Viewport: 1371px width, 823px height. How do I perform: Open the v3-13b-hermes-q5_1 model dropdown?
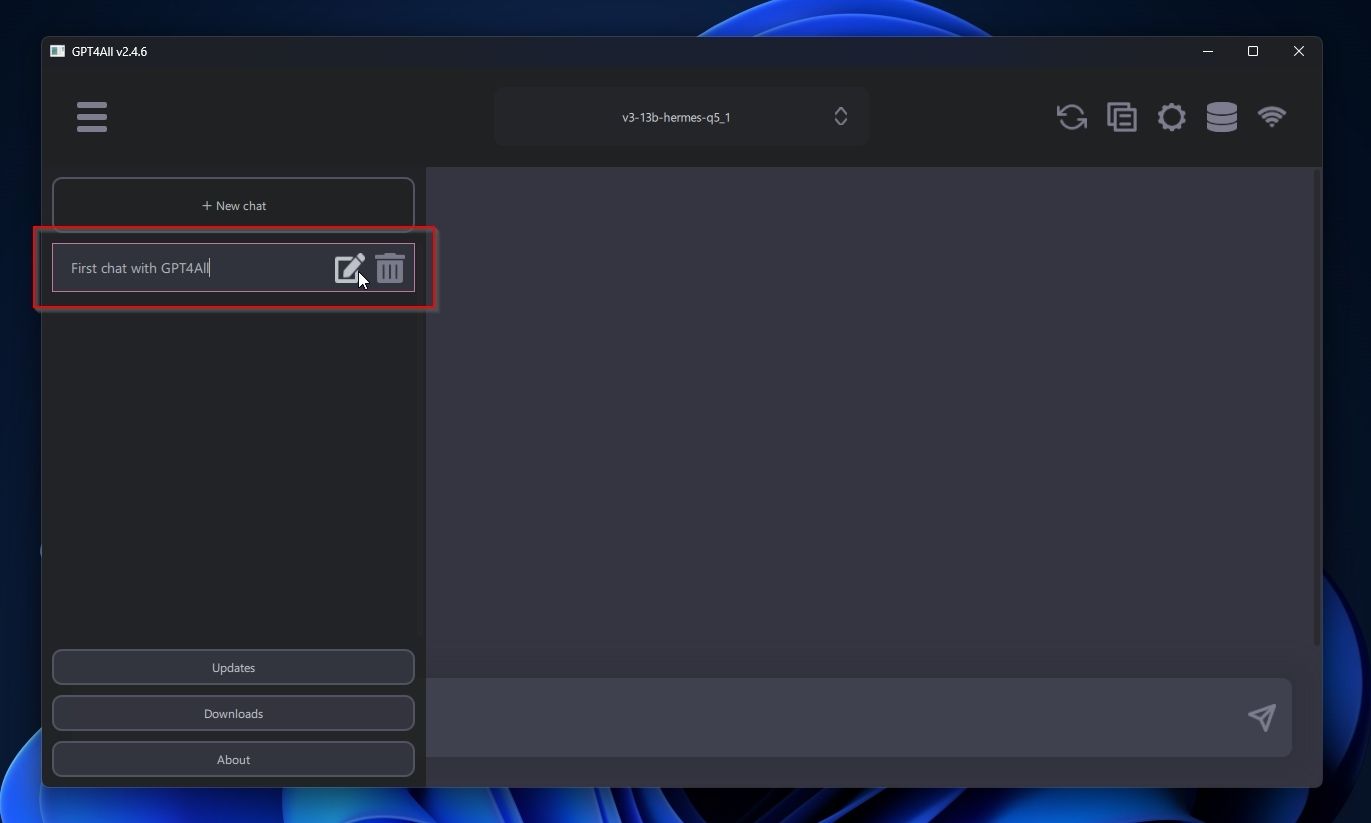click(x=681, y=117)
